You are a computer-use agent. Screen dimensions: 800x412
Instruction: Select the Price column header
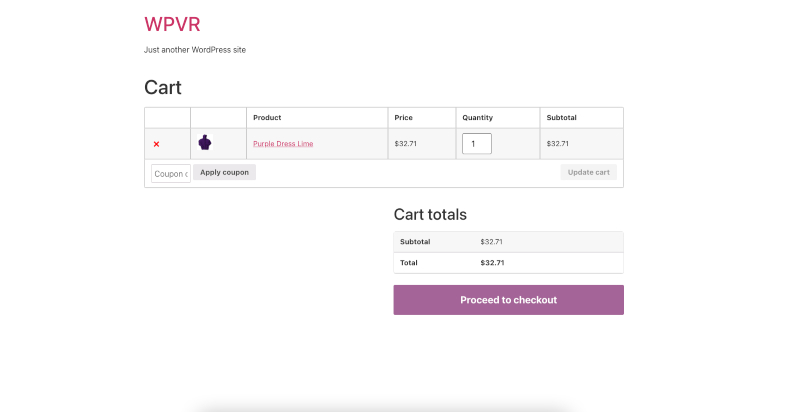coord(403,118)
